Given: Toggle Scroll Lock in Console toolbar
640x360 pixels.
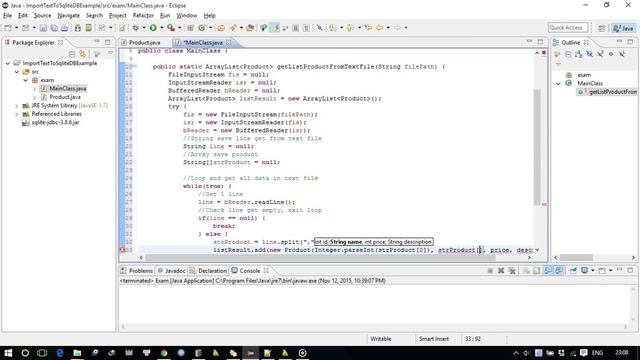Looking at the screenshot, I should pos(536,271).
